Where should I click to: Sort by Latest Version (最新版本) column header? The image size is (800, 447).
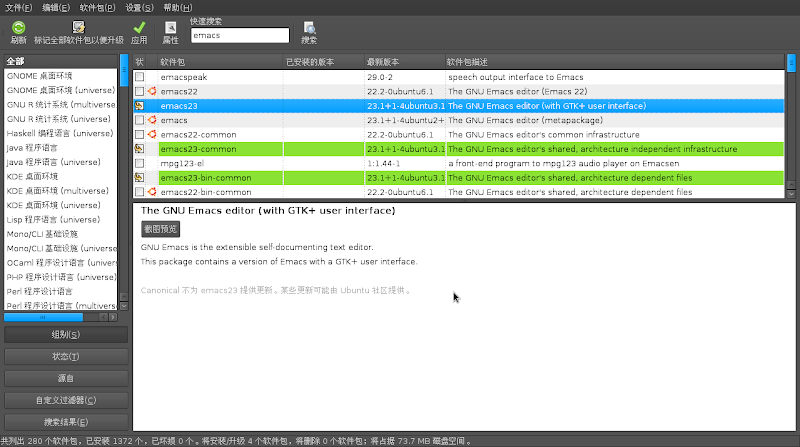click(405, 62)
